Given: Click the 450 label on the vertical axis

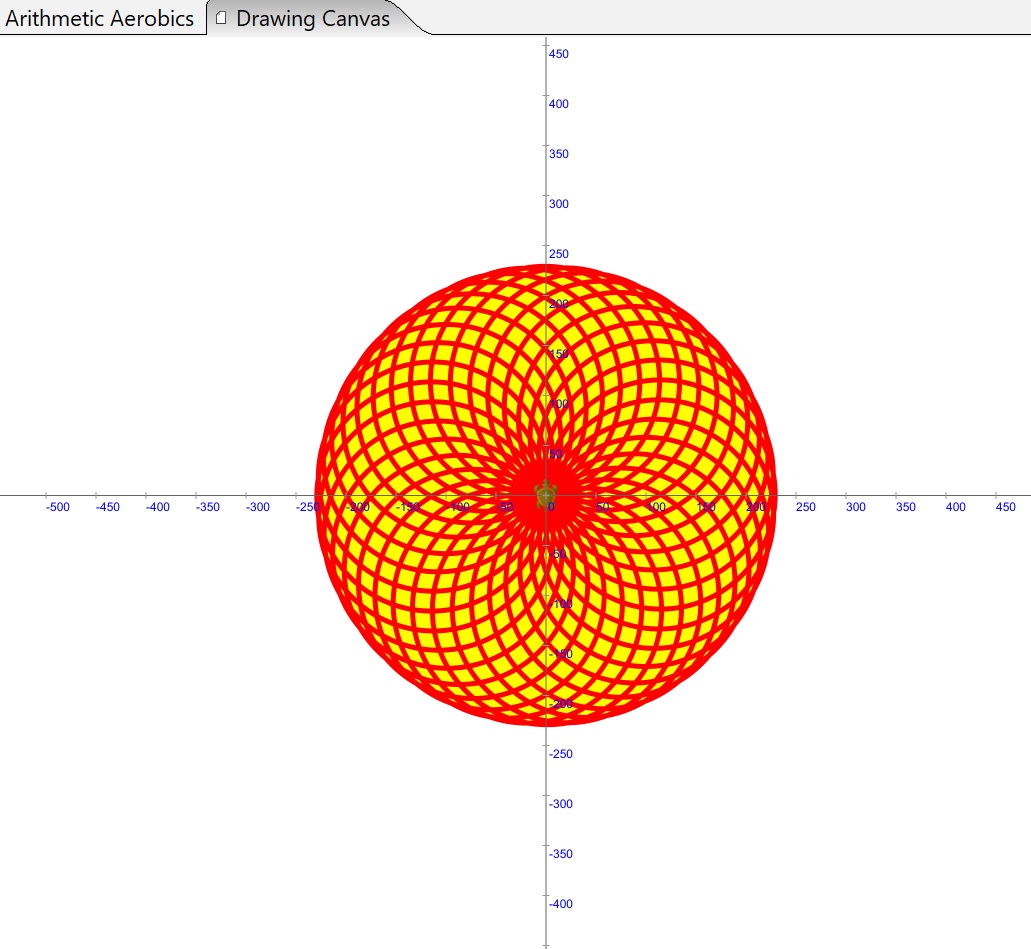Looking at the screenshot, I should (x=559, y=54).
